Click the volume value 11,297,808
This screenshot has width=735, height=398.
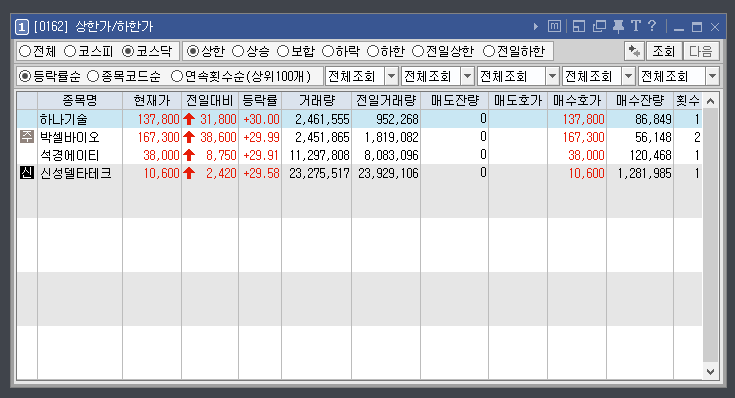(x=319, y=155)
